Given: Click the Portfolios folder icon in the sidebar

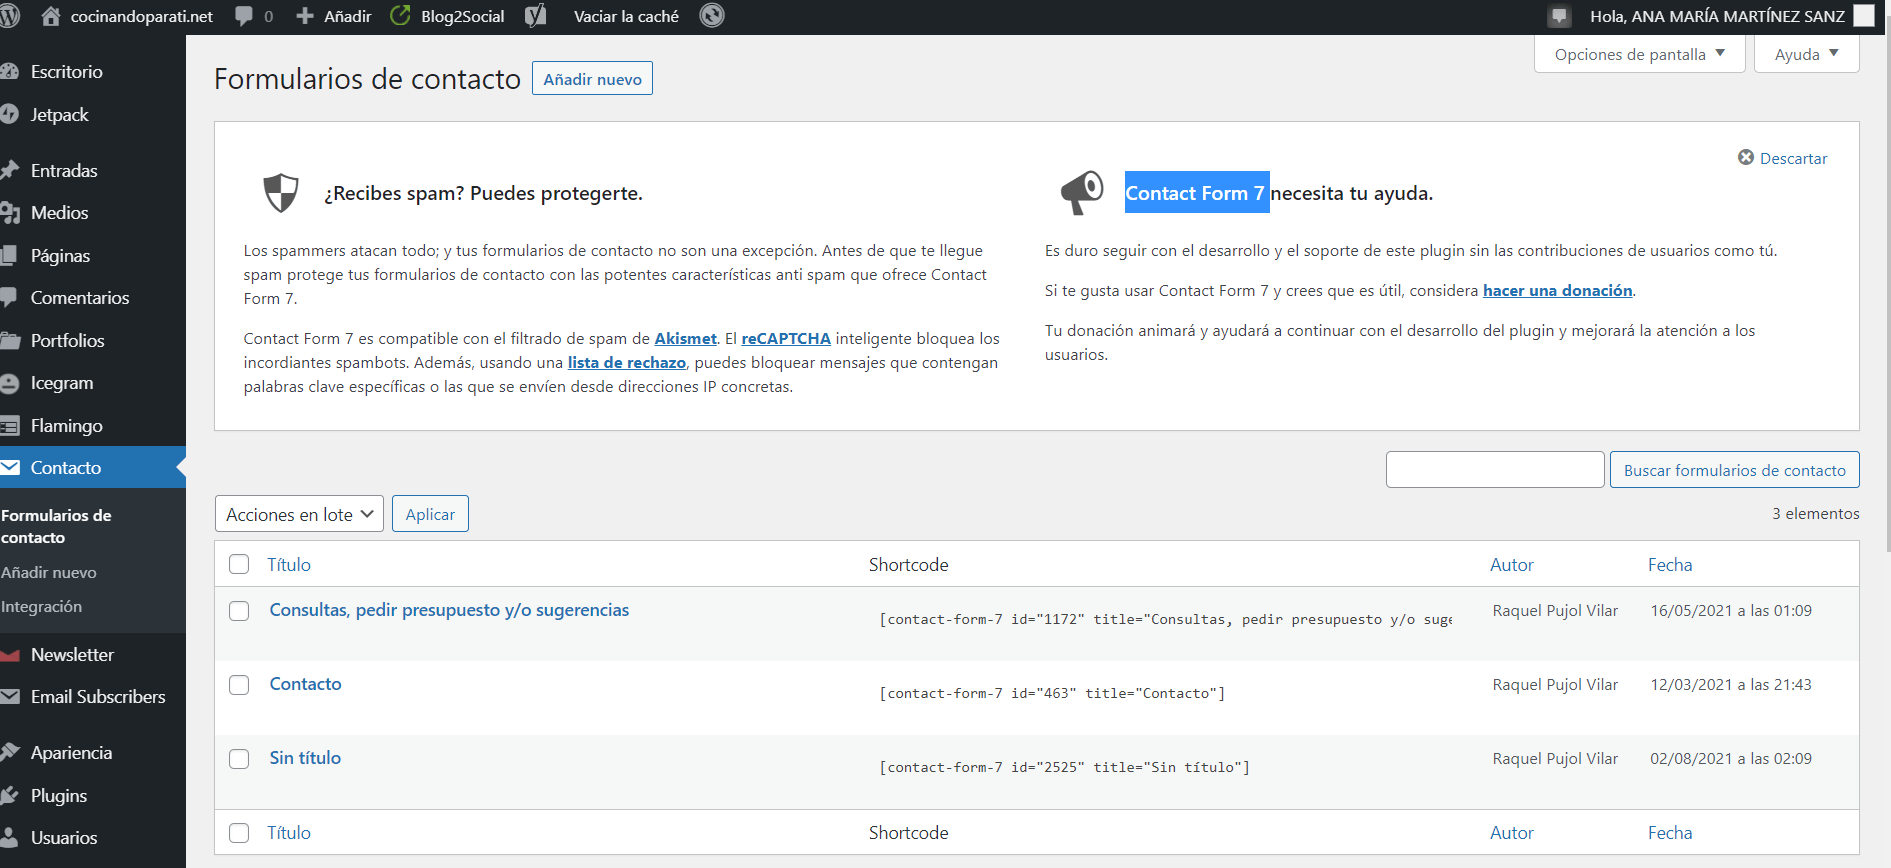Looking at the screenshot, I should tap(10, 341).
